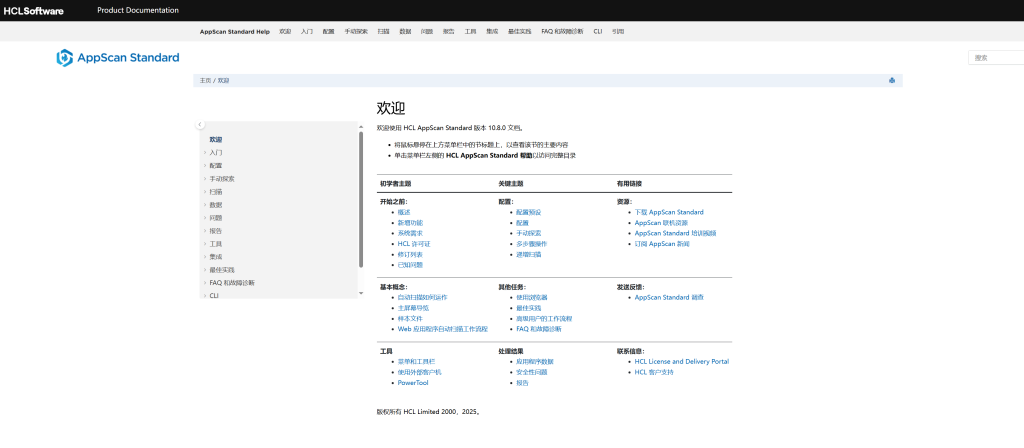The height and width of the screenshot is (448, 1024).
Task: Expand the 入门 tree item in sidebar
Action: pos(205,153)
